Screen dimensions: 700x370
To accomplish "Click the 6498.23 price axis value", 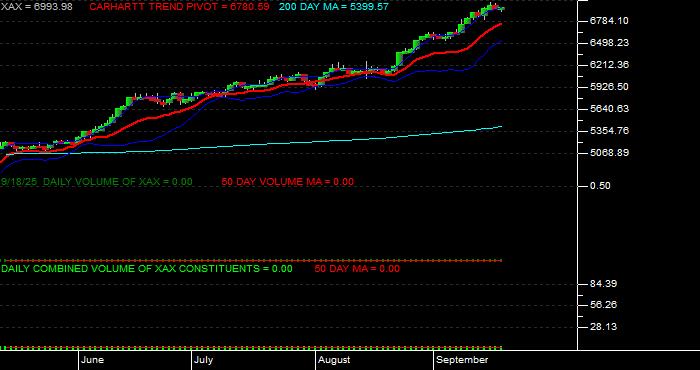I will coord(609,42).
